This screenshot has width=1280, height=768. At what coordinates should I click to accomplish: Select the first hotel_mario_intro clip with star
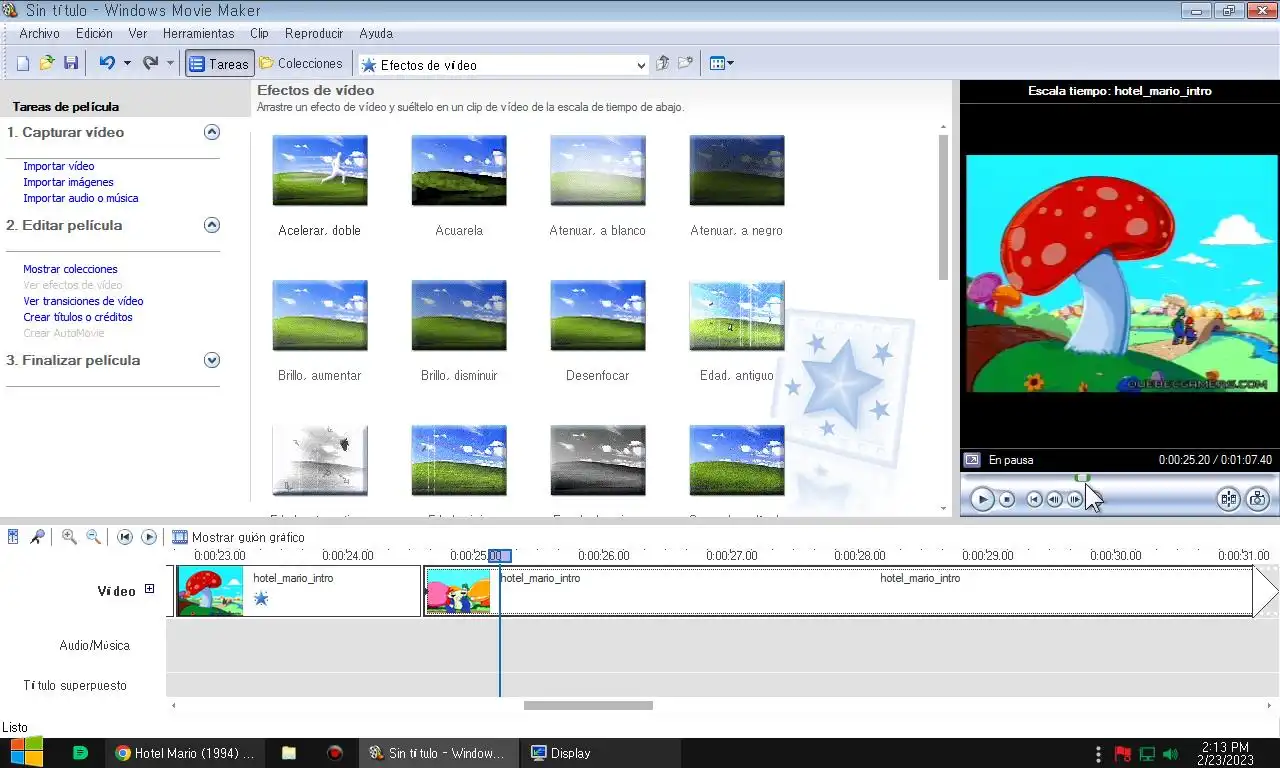(x=298, y=591)
